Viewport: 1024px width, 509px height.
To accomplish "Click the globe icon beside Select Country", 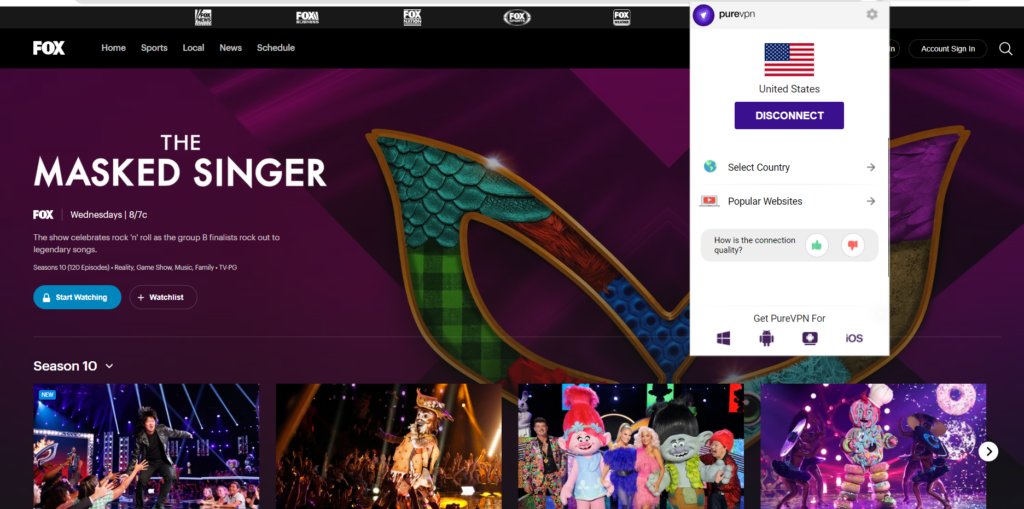I will pyautogui.click(x=710, y=167).
